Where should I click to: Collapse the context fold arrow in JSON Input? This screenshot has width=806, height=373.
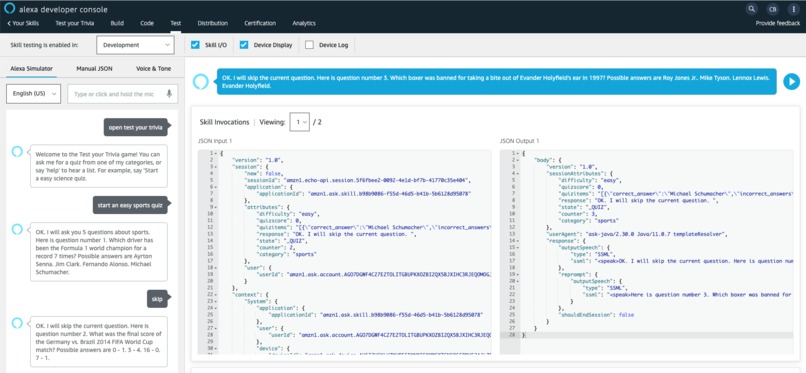click(x=216, y=294)
